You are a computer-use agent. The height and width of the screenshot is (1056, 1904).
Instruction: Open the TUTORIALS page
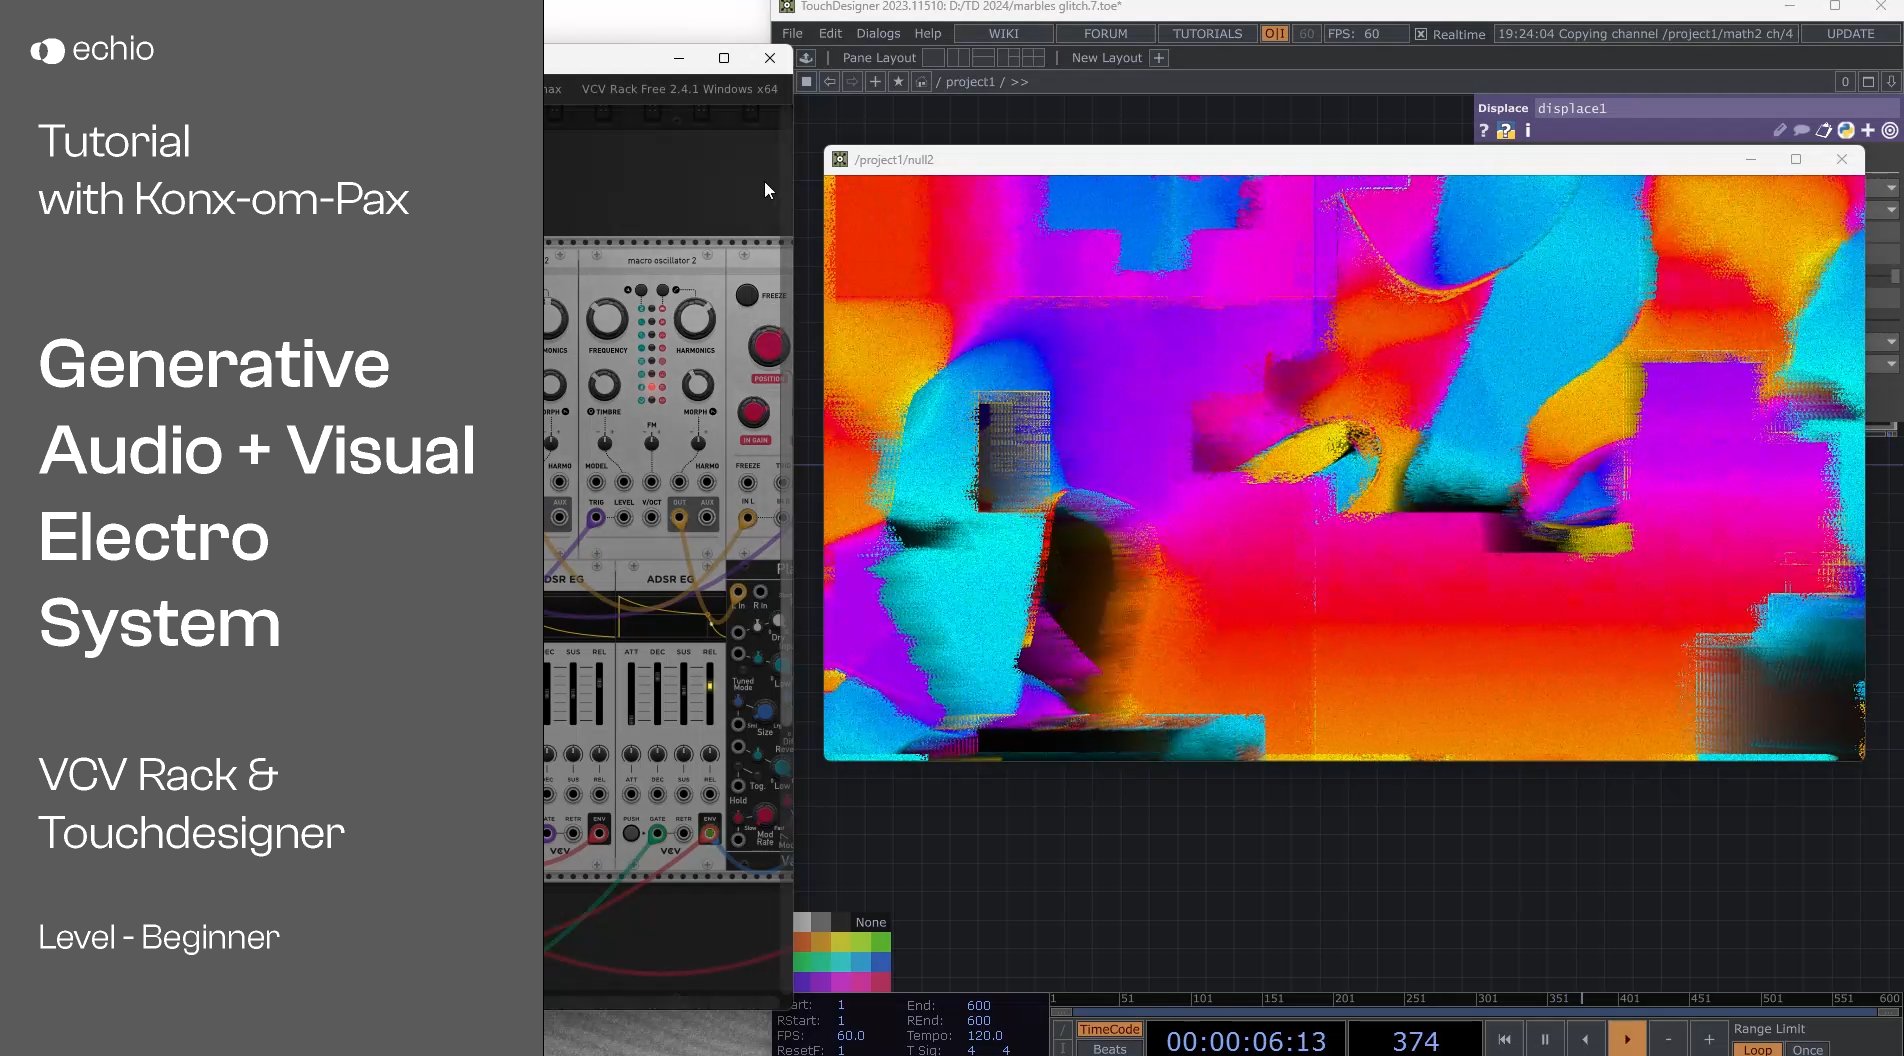(1206, 33)
